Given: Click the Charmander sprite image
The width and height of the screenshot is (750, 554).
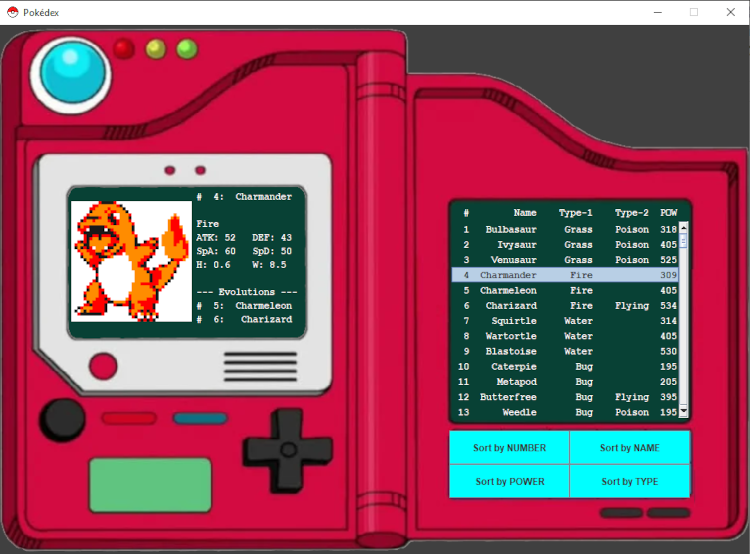Looking at the screenshot, I should pos(132,261).
